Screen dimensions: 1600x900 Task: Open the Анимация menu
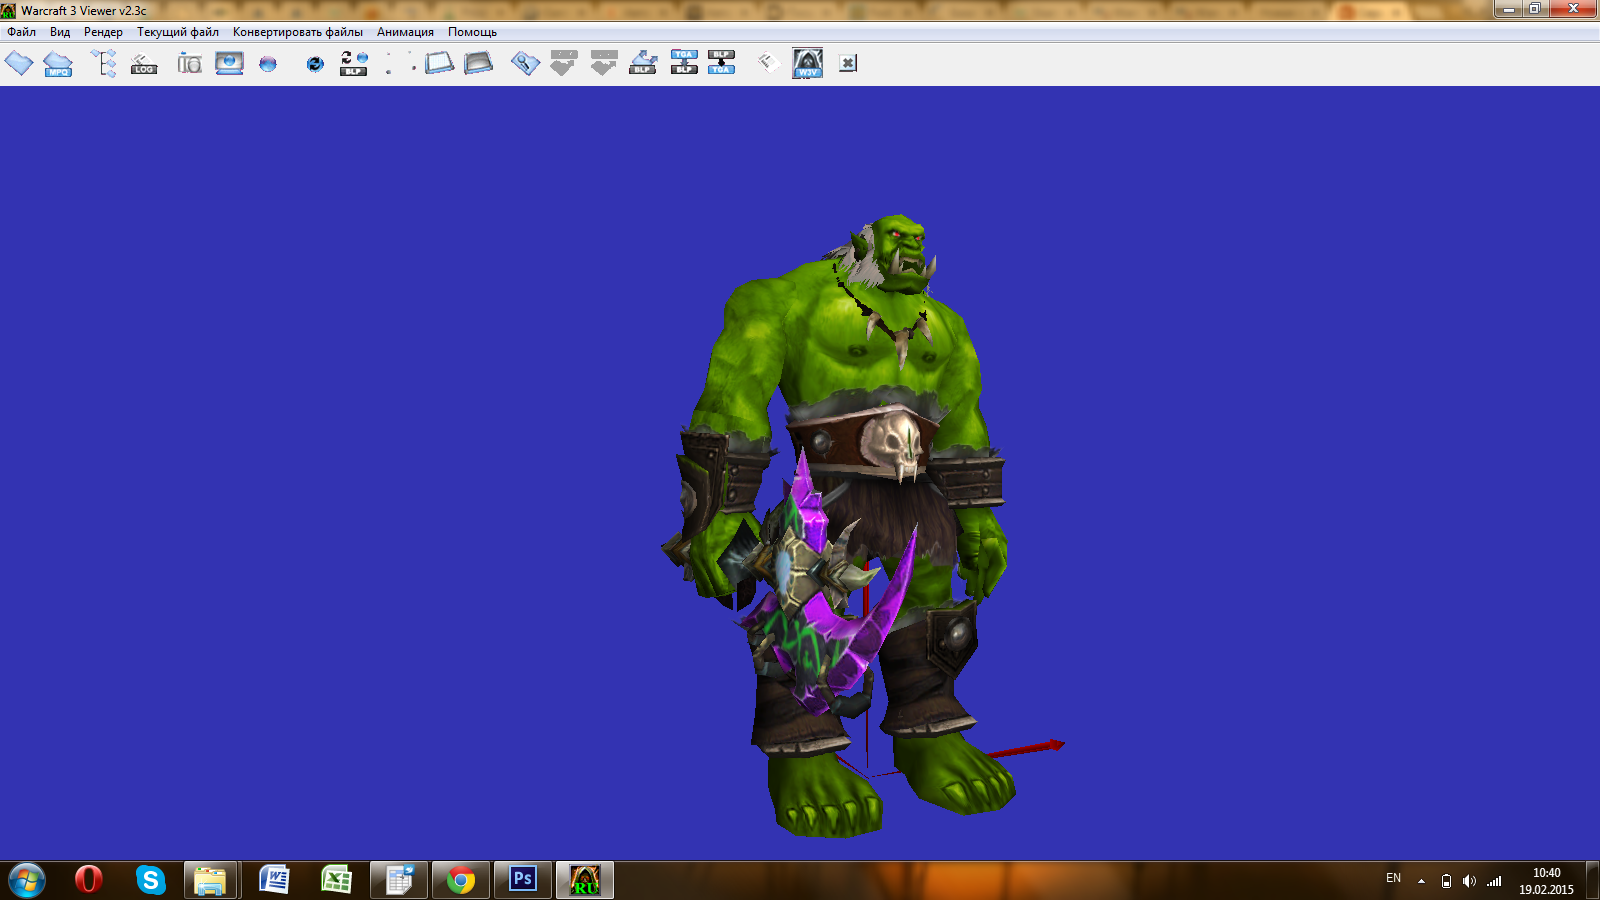pyautogui.click(x=405, y=32)
